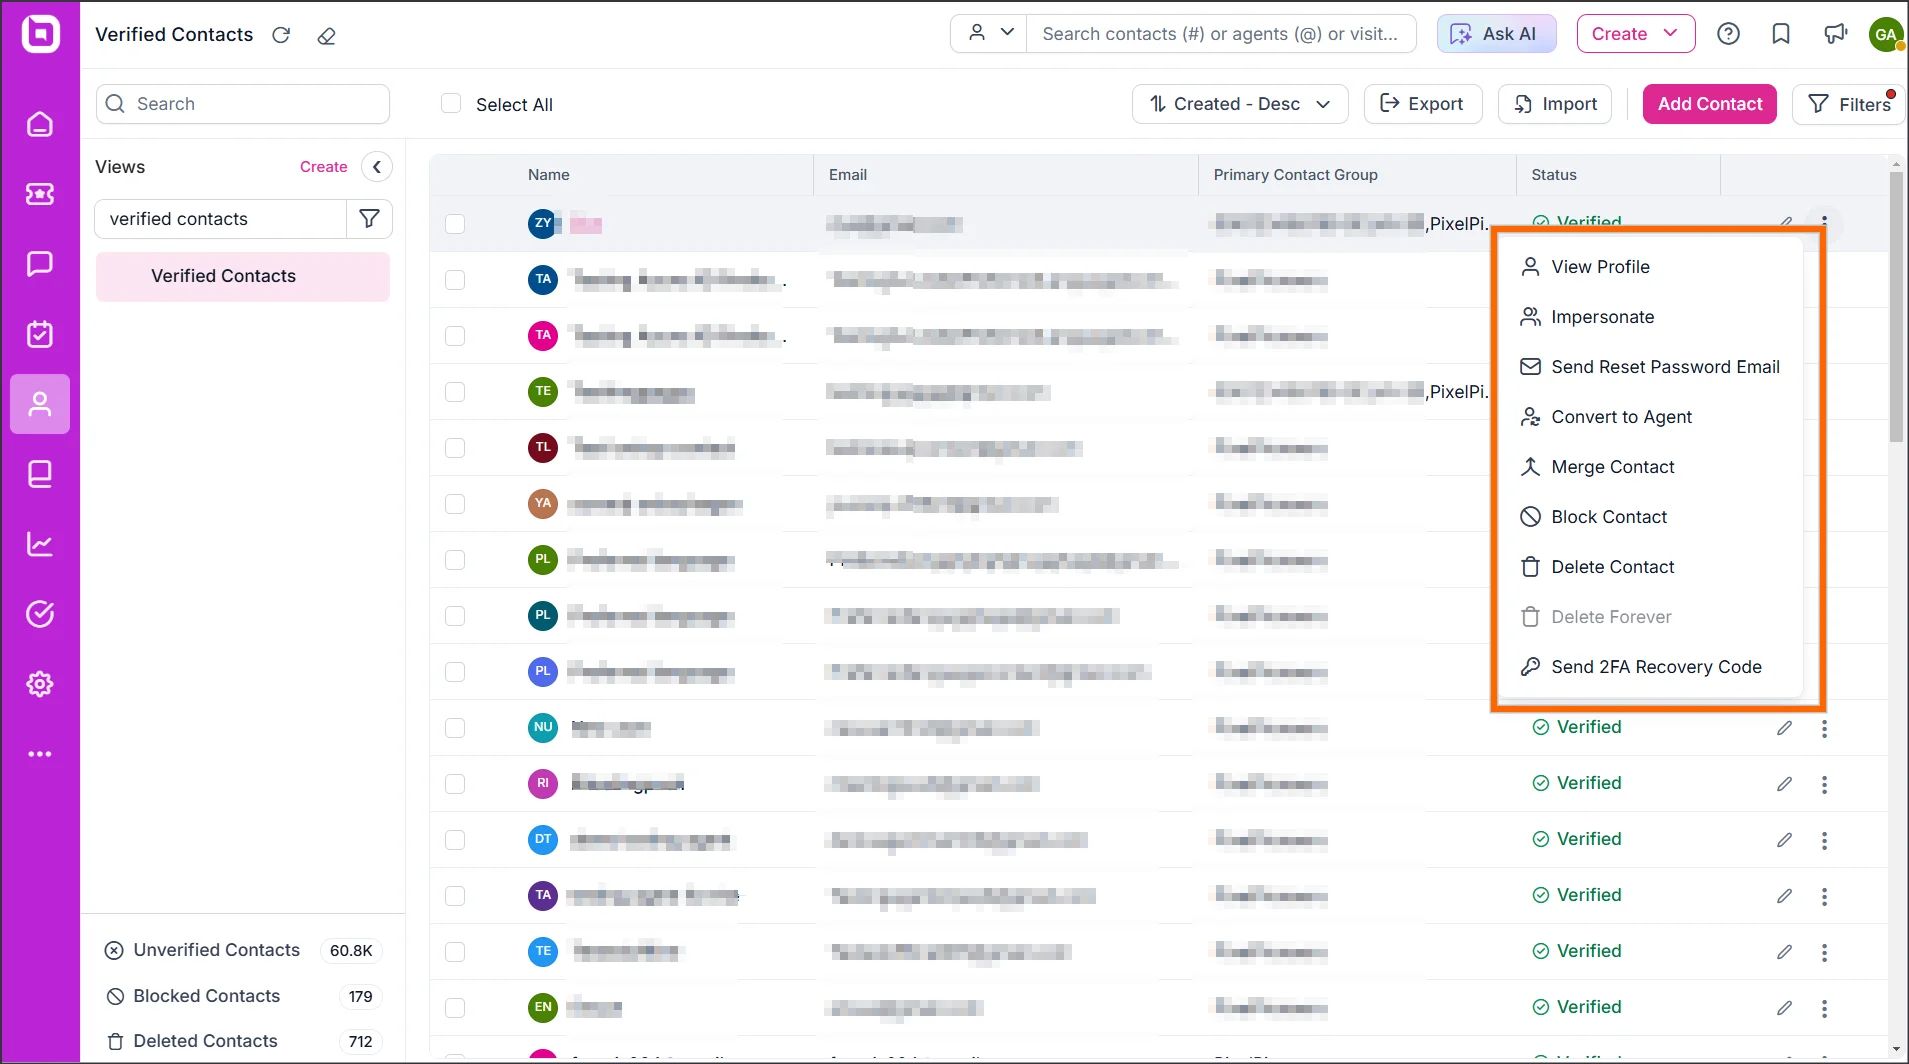The image size is (1909, 1064).
Task: Edit the TE contact above EN row
Action: [1784, 952]
